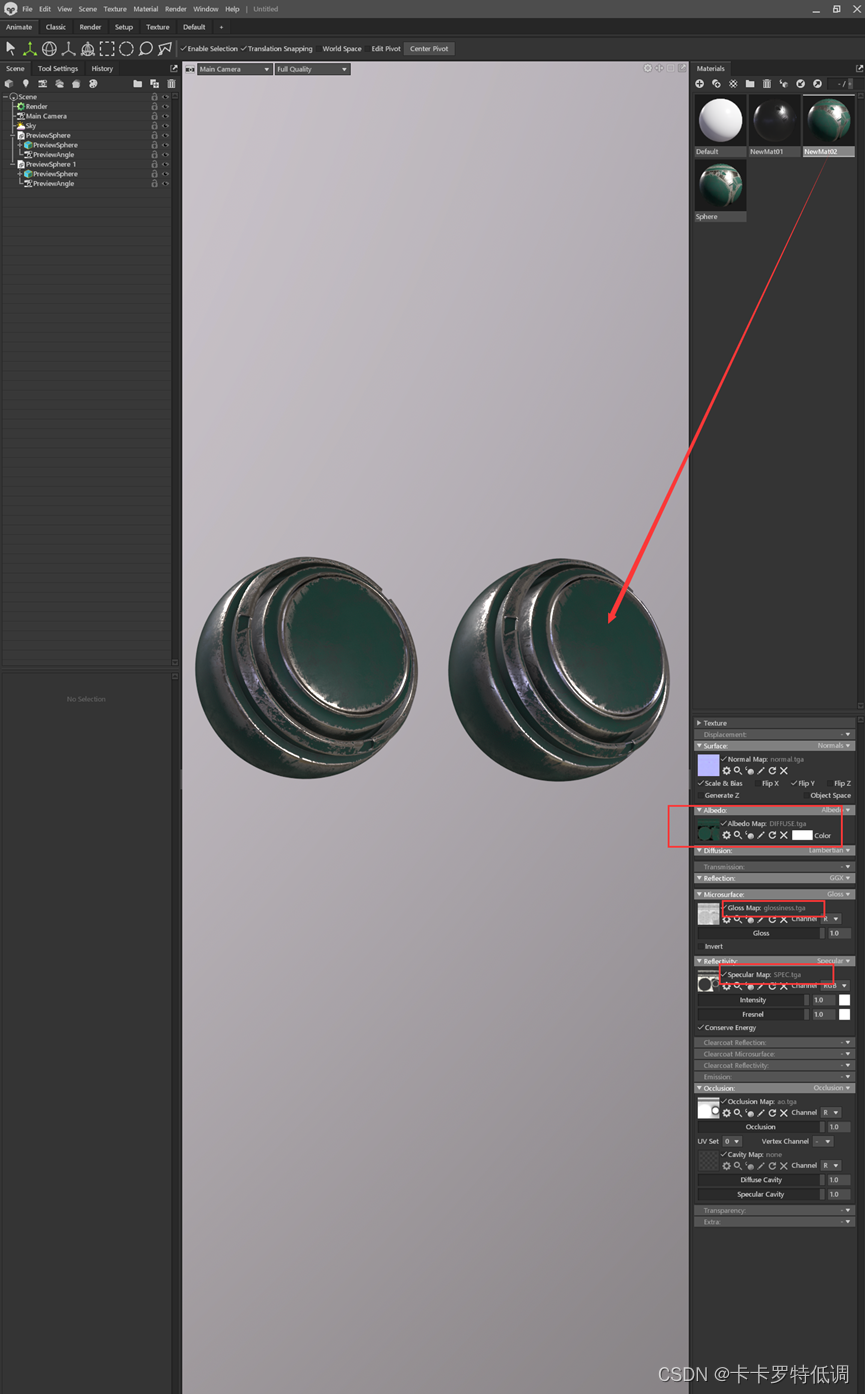865x1394 pixels.
Task: Click the Occlusion value field
Action: pos(839,1127)
